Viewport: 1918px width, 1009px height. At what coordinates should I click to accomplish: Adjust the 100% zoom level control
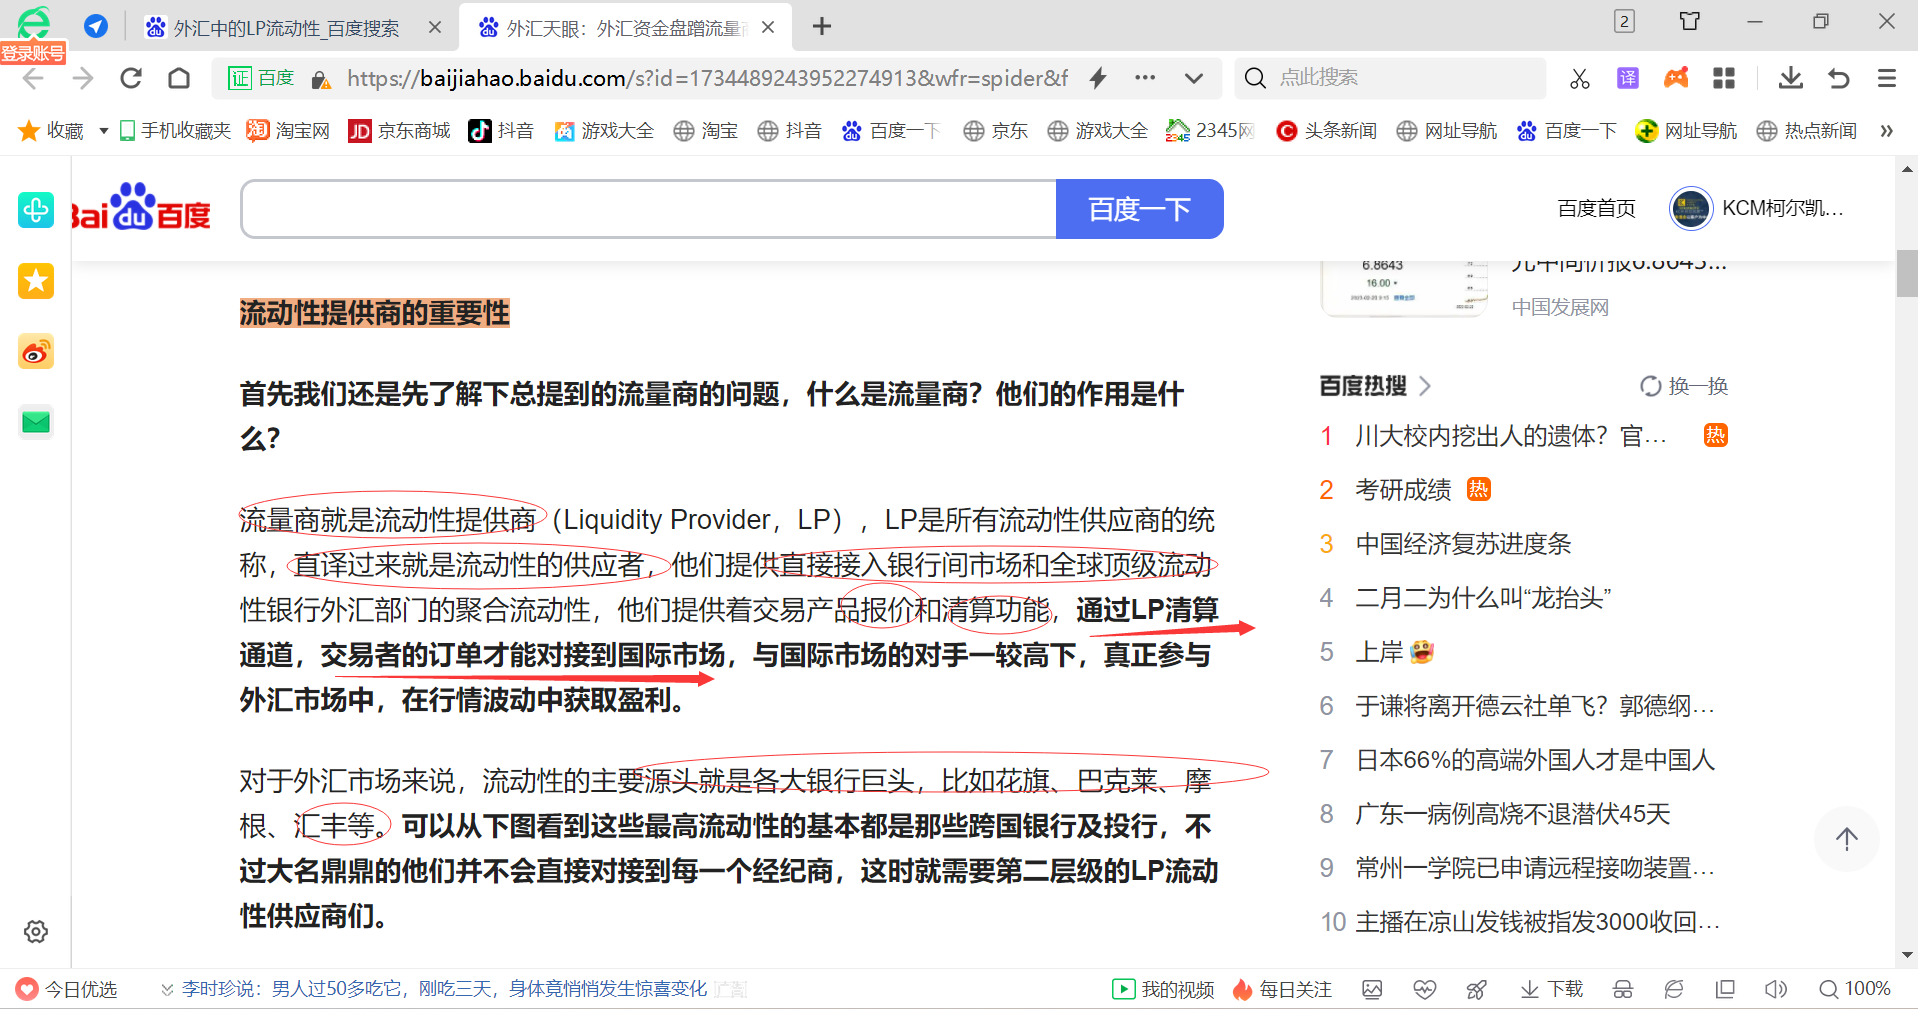coord(1855,989)
